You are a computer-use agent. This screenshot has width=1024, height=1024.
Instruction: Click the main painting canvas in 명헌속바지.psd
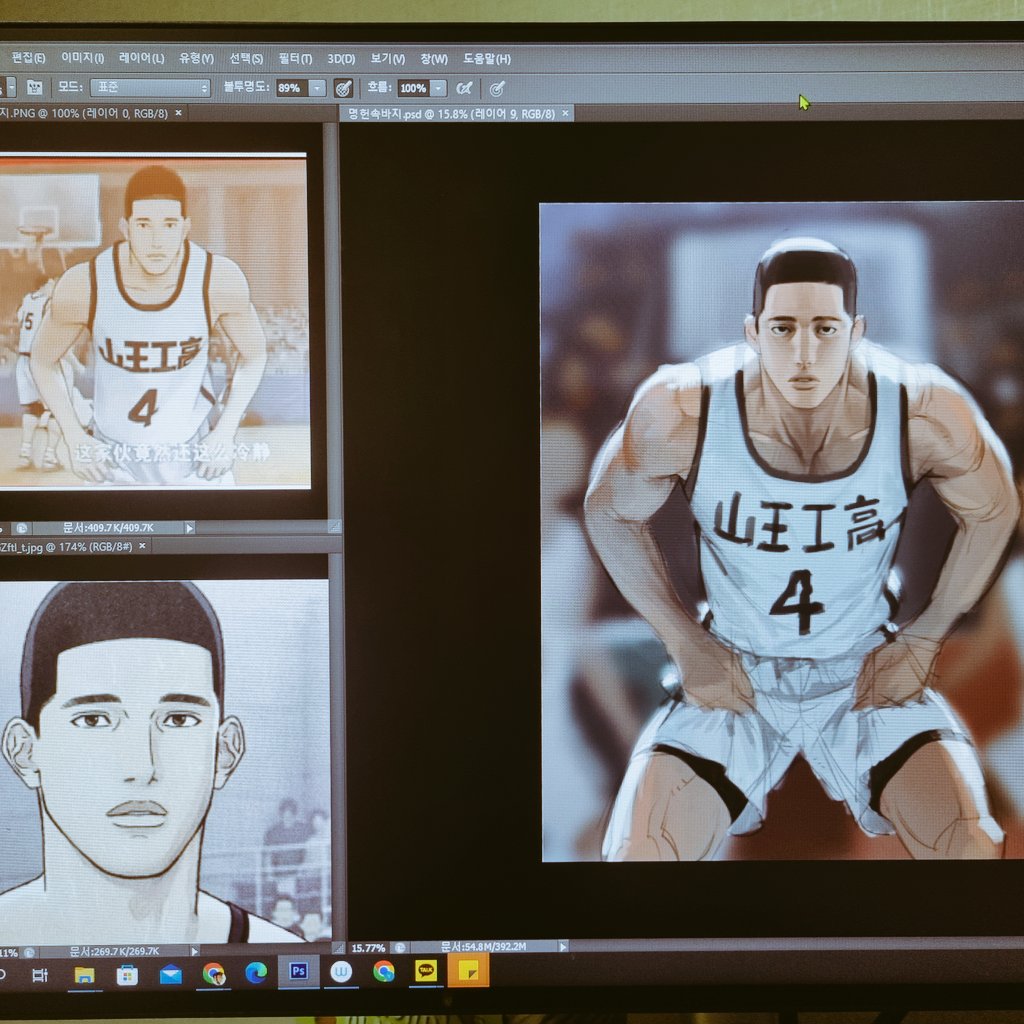[782, 532]
